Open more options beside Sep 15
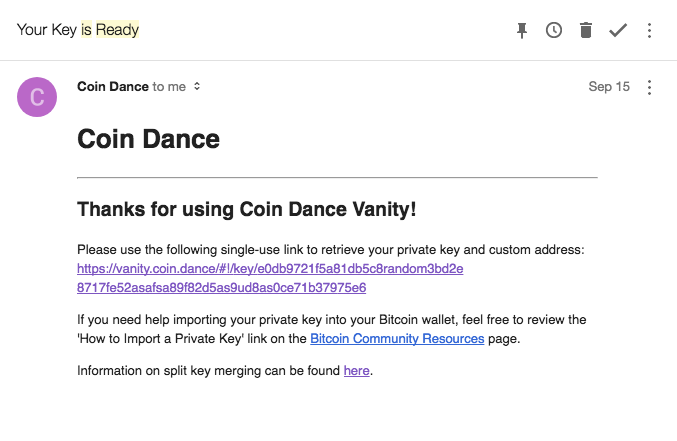The width and height of the screenshot is (677, 441). (649, 87)
